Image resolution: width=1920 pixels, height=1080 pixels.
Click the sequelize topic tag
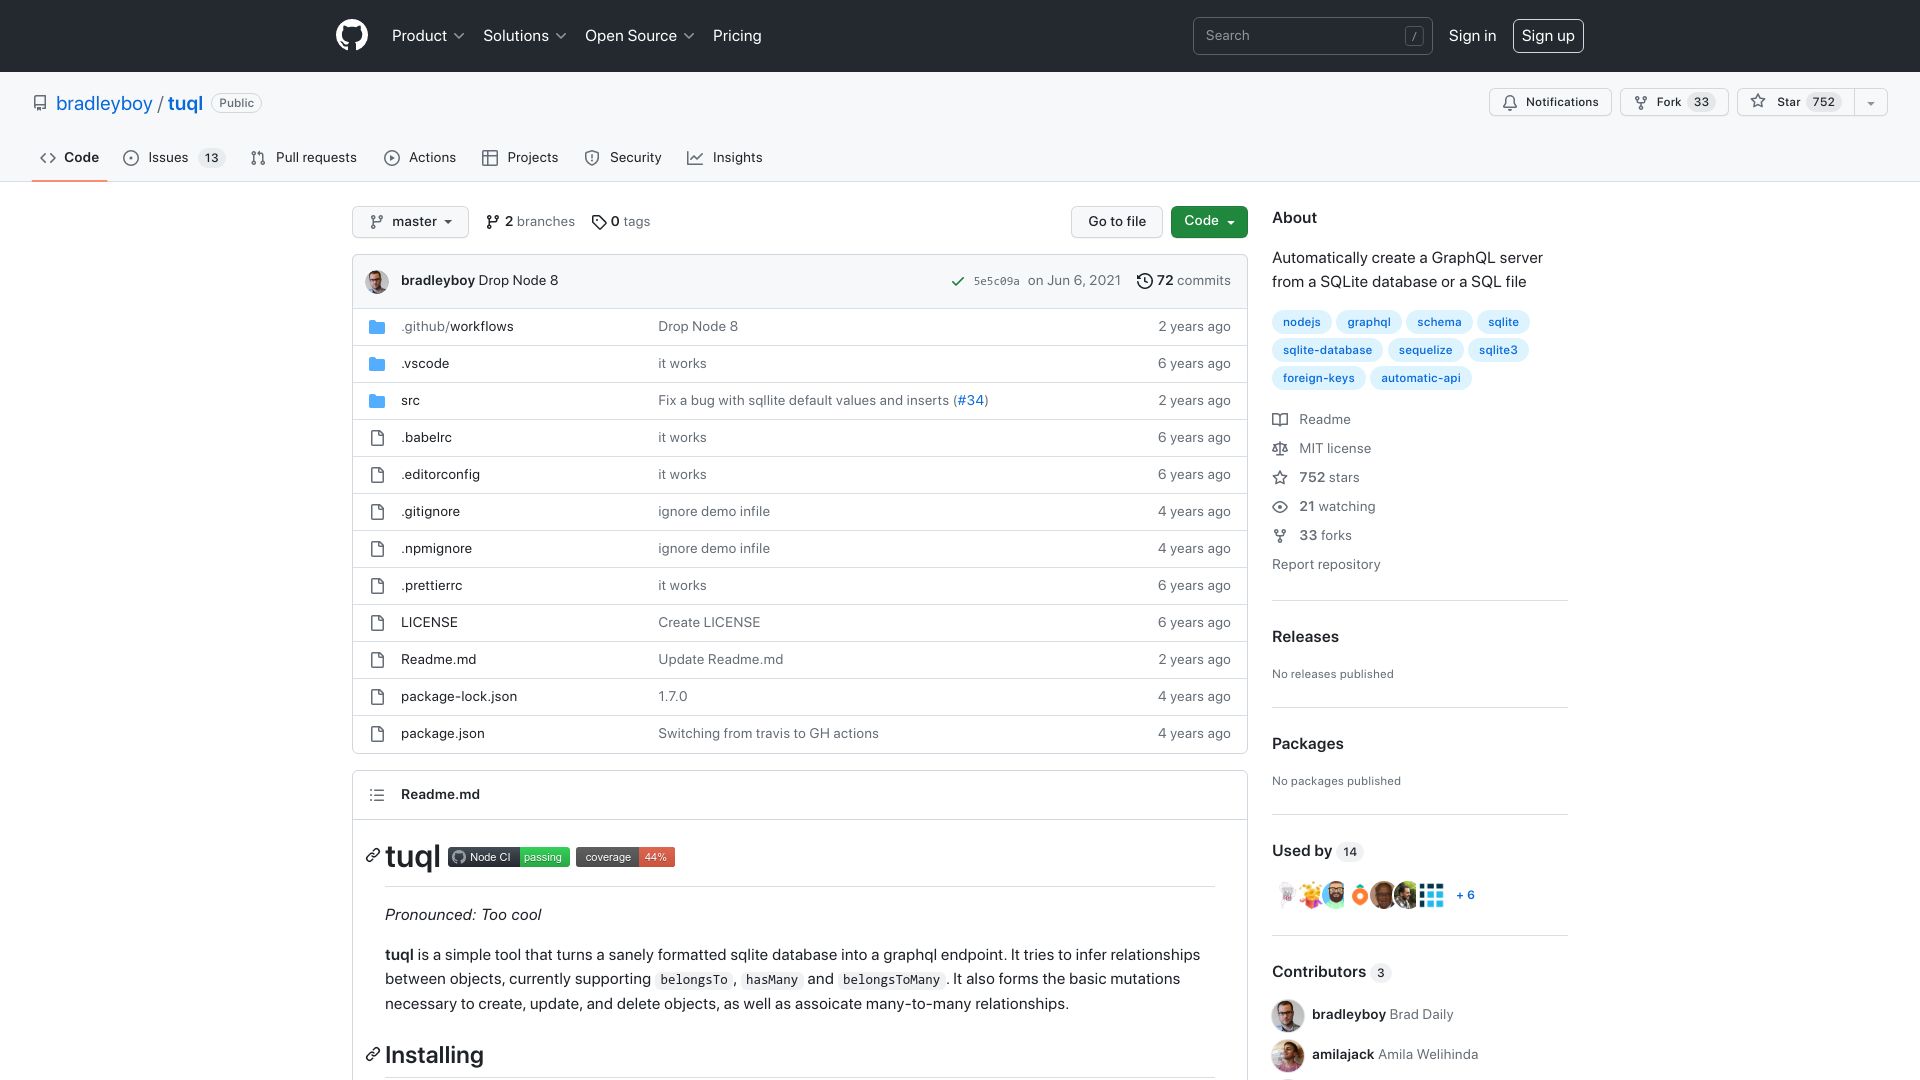click(x=1425, y=350)
